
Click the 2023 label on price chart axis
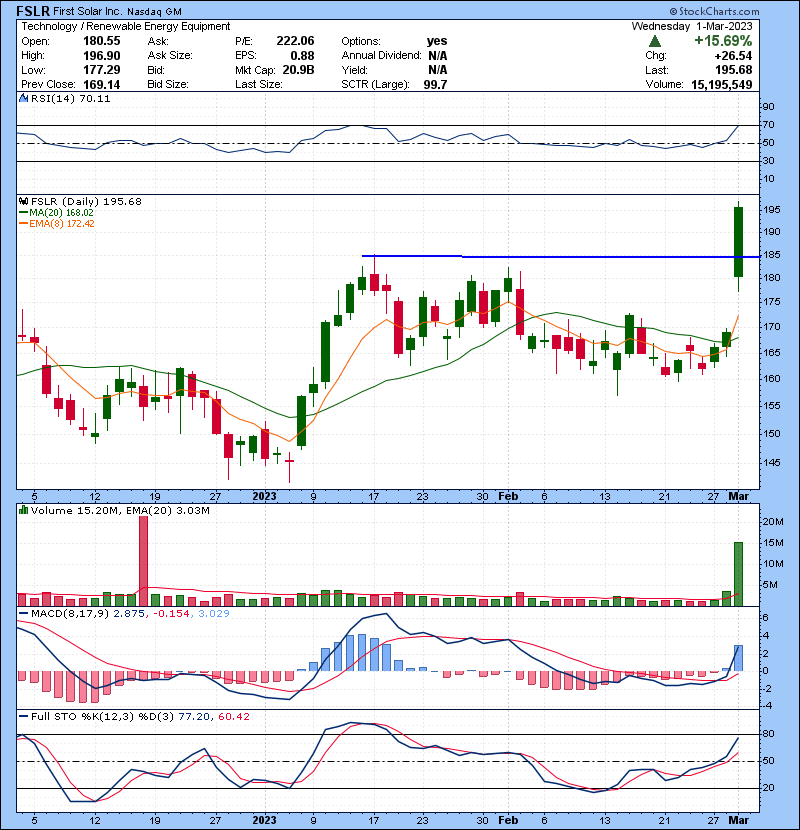(x=264, y=497)
